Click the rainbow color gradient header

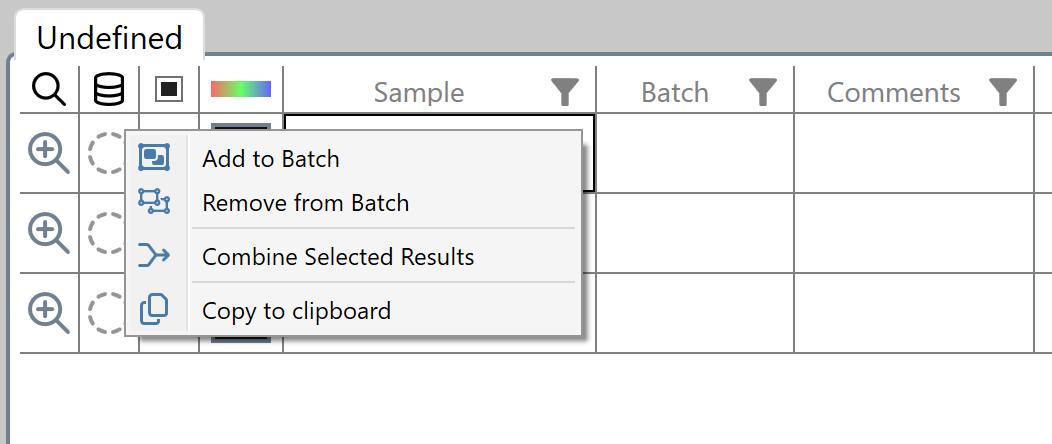[x=241, y=89]
